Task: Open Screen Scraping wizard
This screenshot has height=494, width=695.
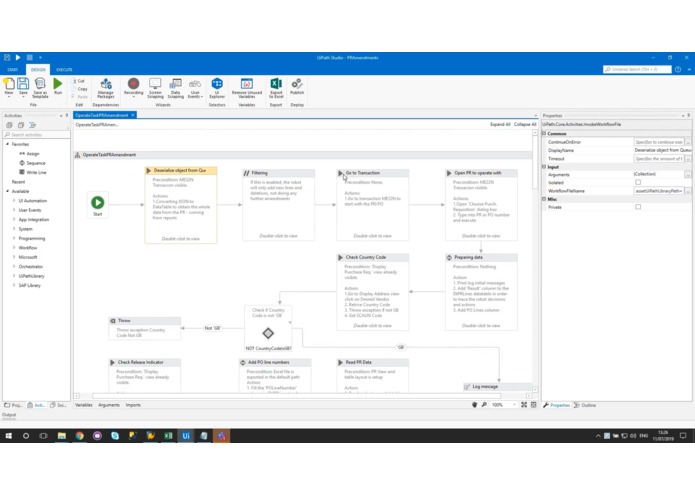Action: tap(155, 88)
